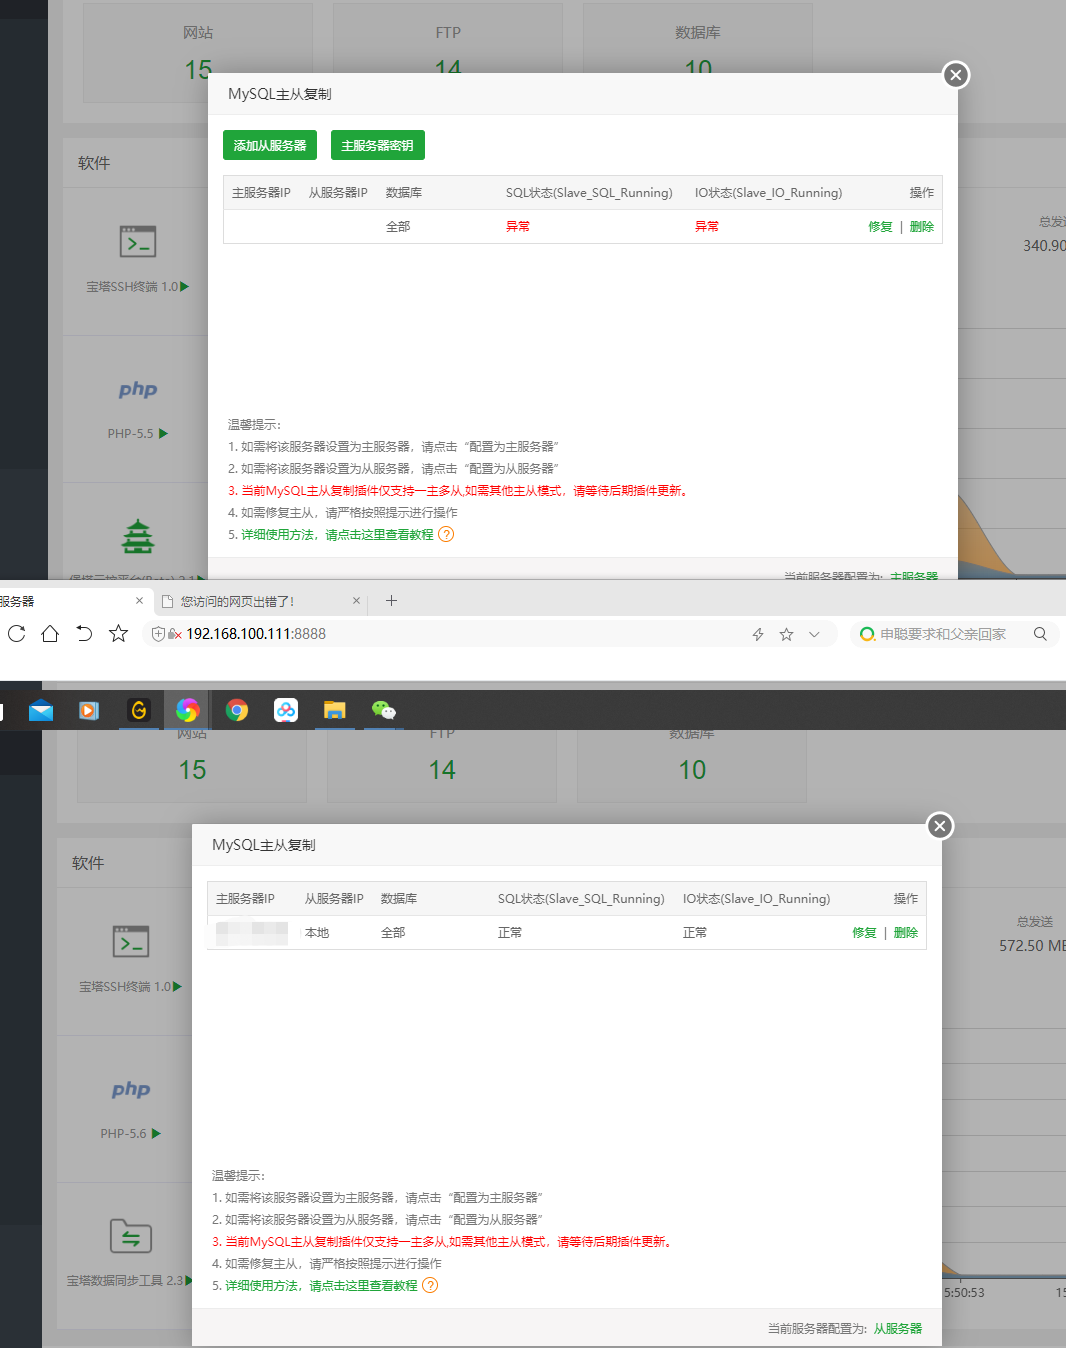The image size is (1066, 1348).
Task: Click help question icon in lower dialog
Action: point(430,1285)
